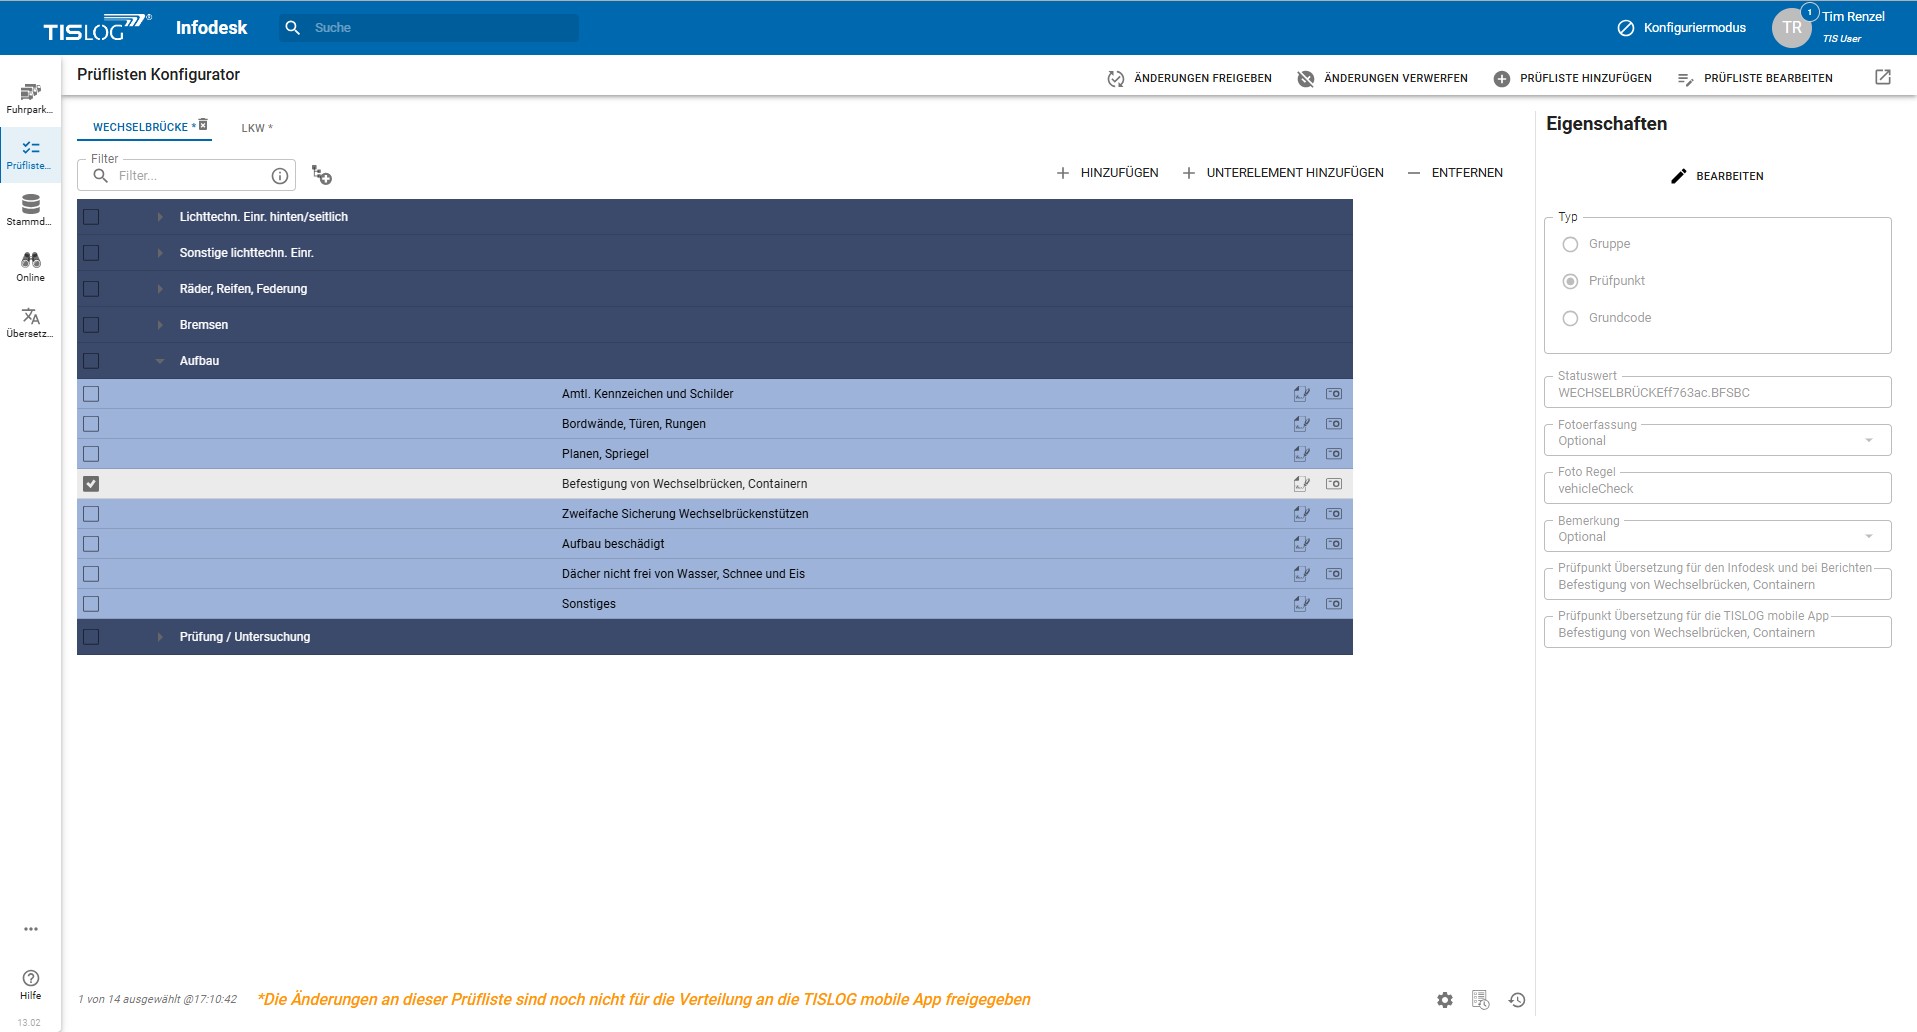Click the filter info icon
1917x1032 pixels.
[x=280, y=176]
